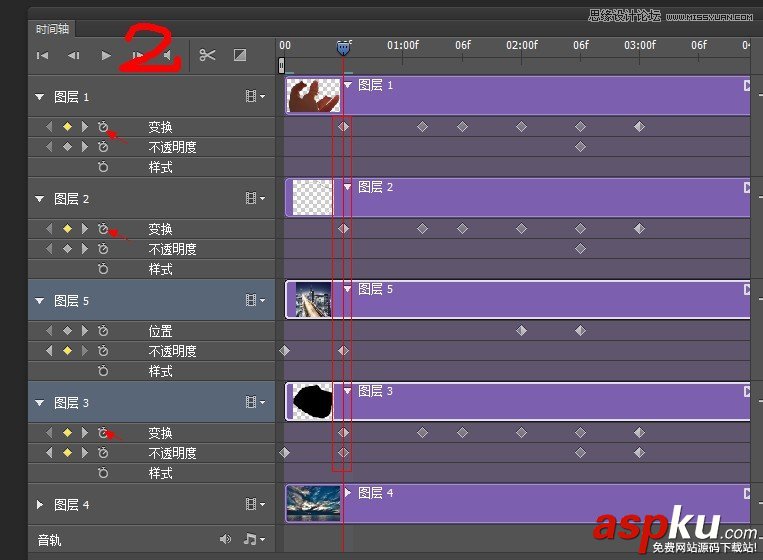The image size is (763, 560).
Task: Toggle 图层 2 不透明度 stopwatch
Action: point(103,249)
